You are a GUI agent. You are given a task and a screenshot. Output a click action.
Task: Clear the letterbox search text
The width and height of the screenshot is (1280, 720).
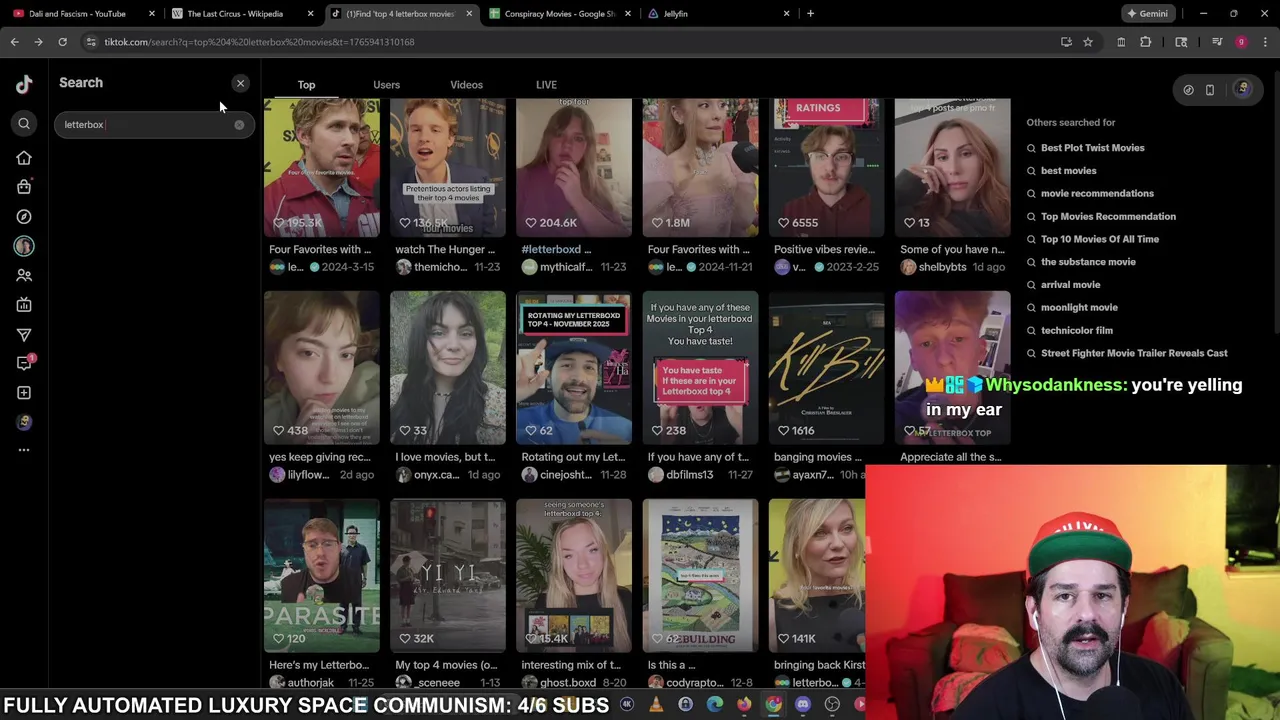(239, 125)
